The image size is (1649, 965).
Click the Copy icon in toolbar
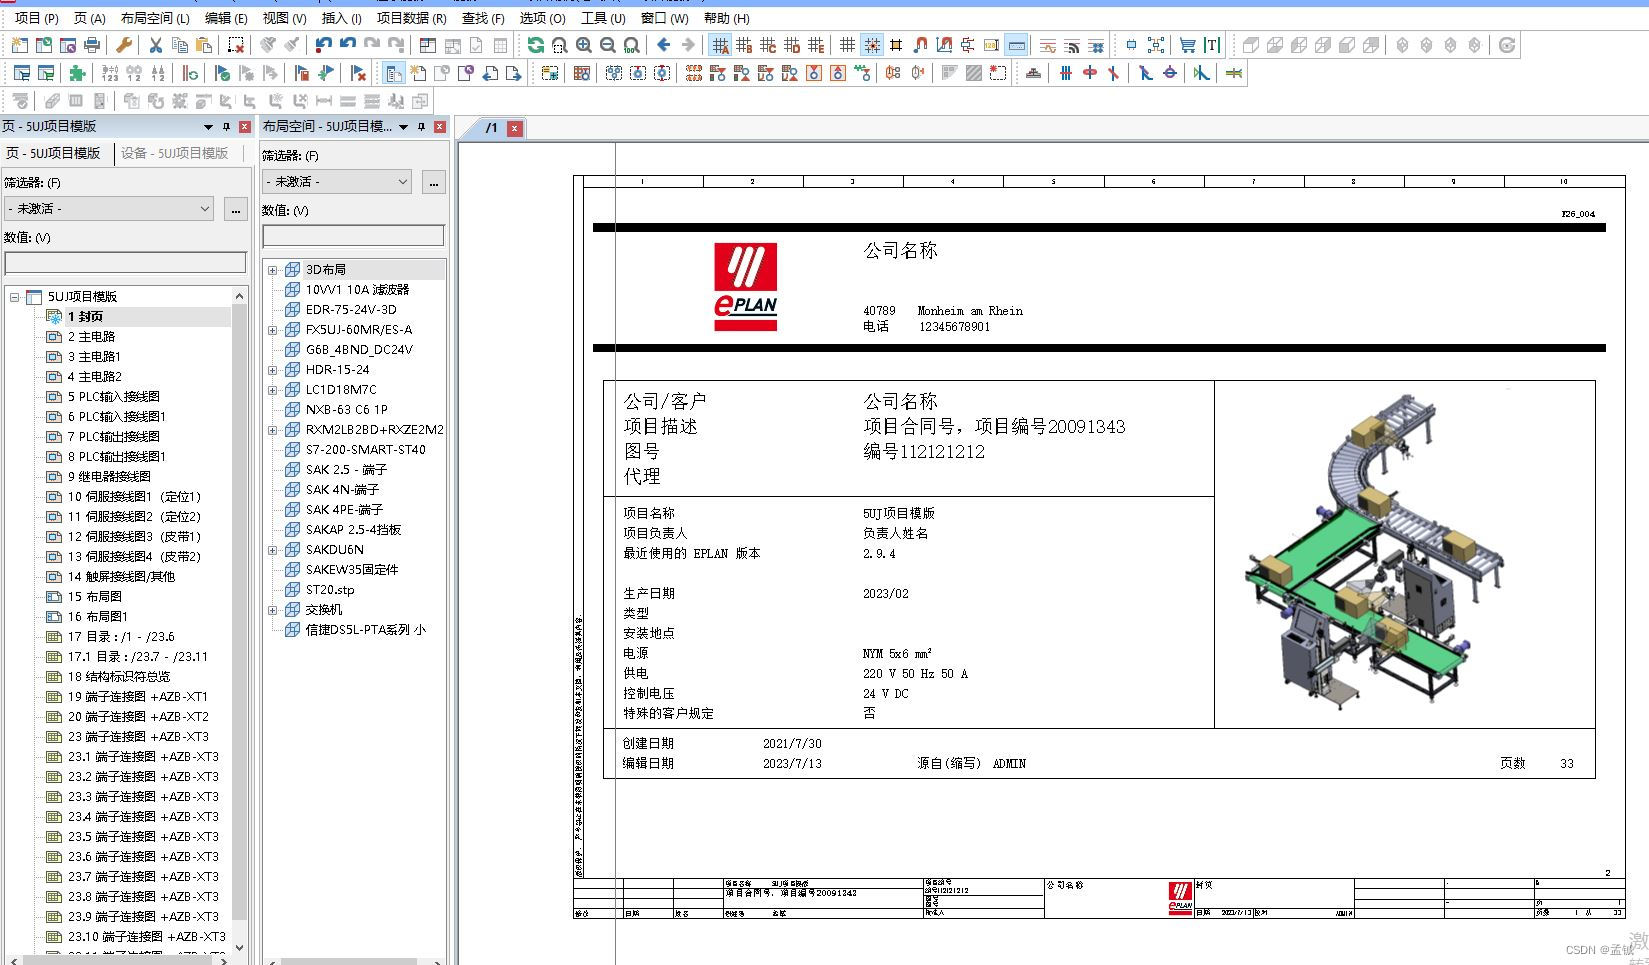click(180, 45)
